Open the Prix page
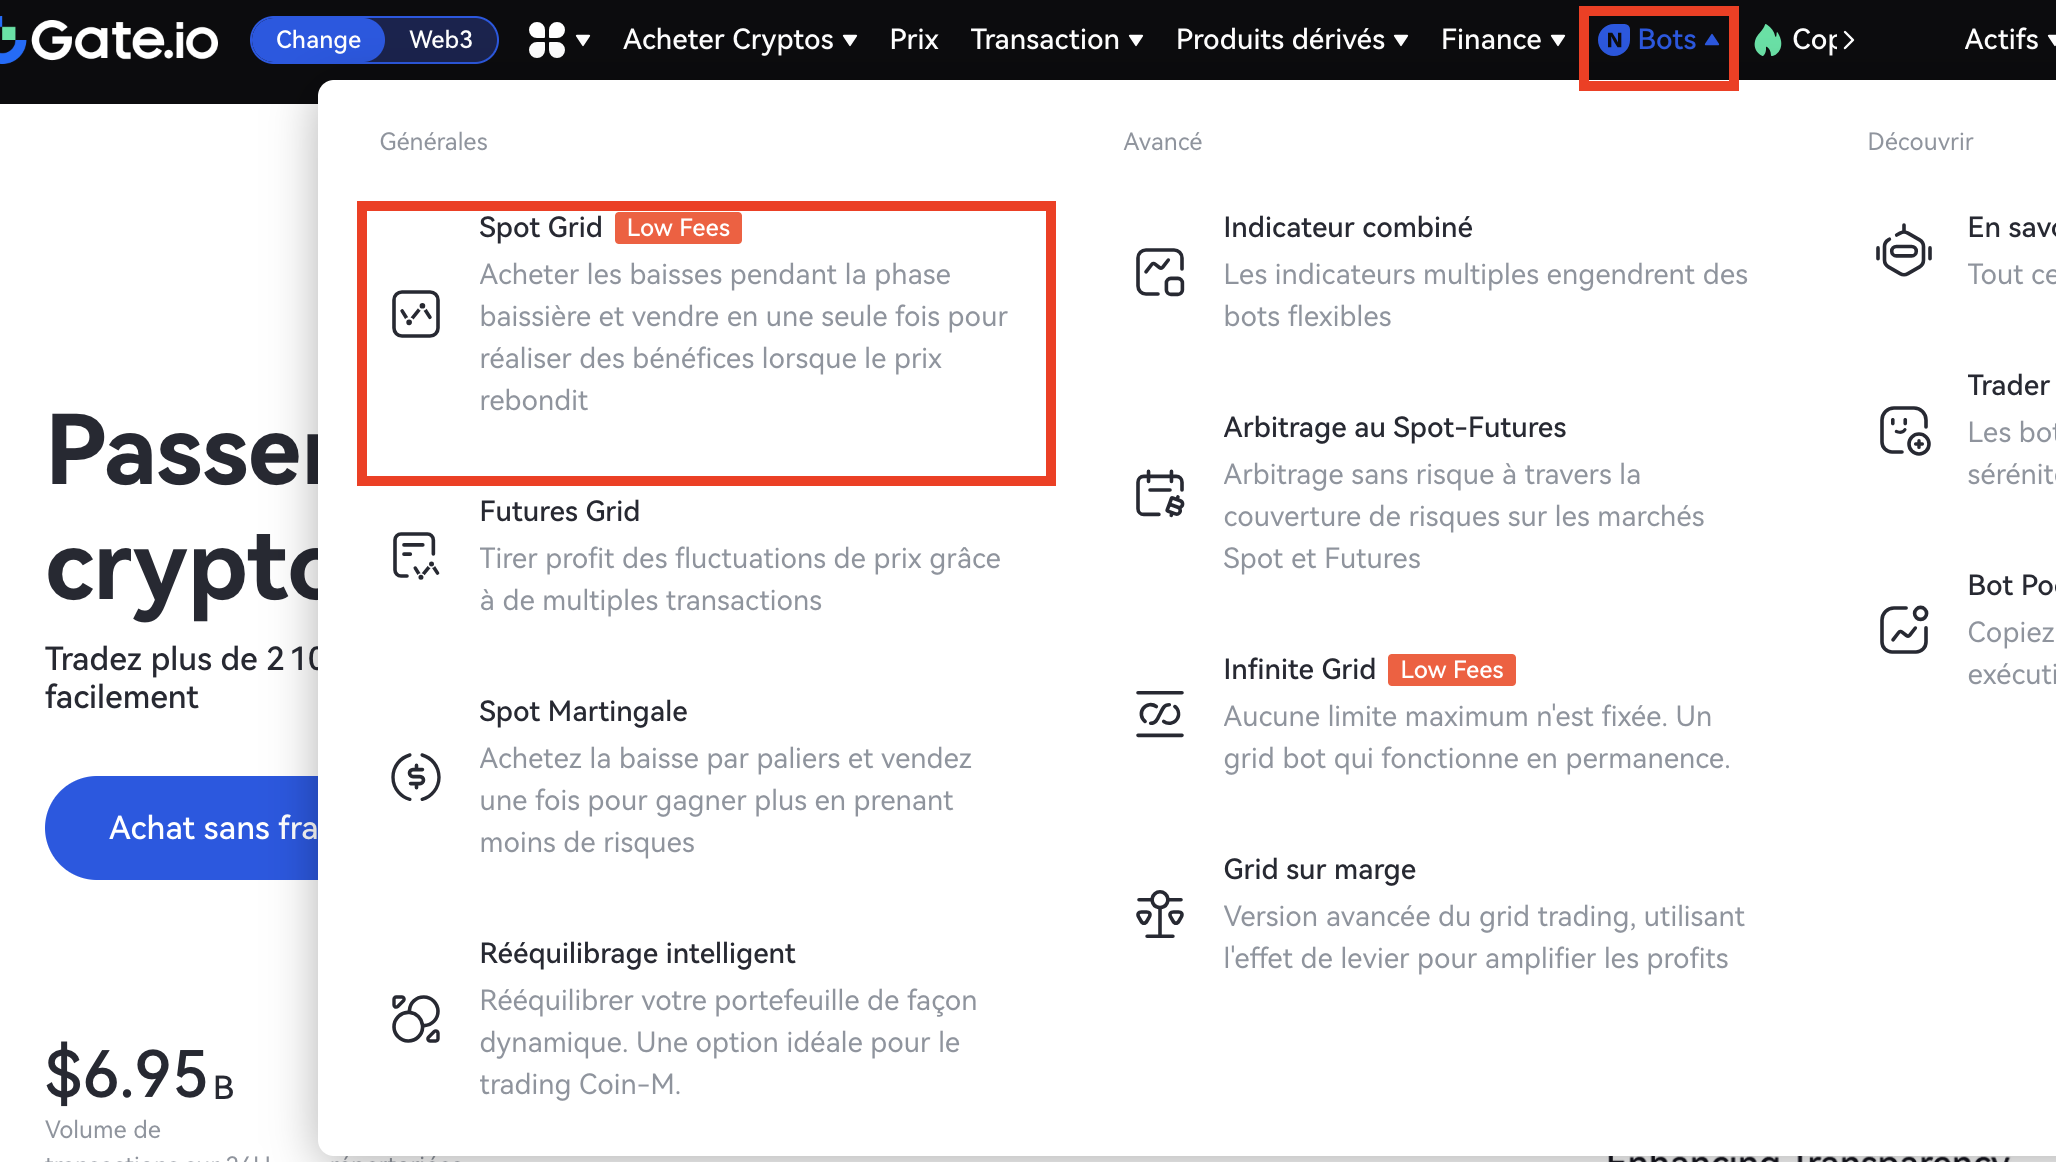Screen dimensions: 2056x1162 click(x=914, y=40)
